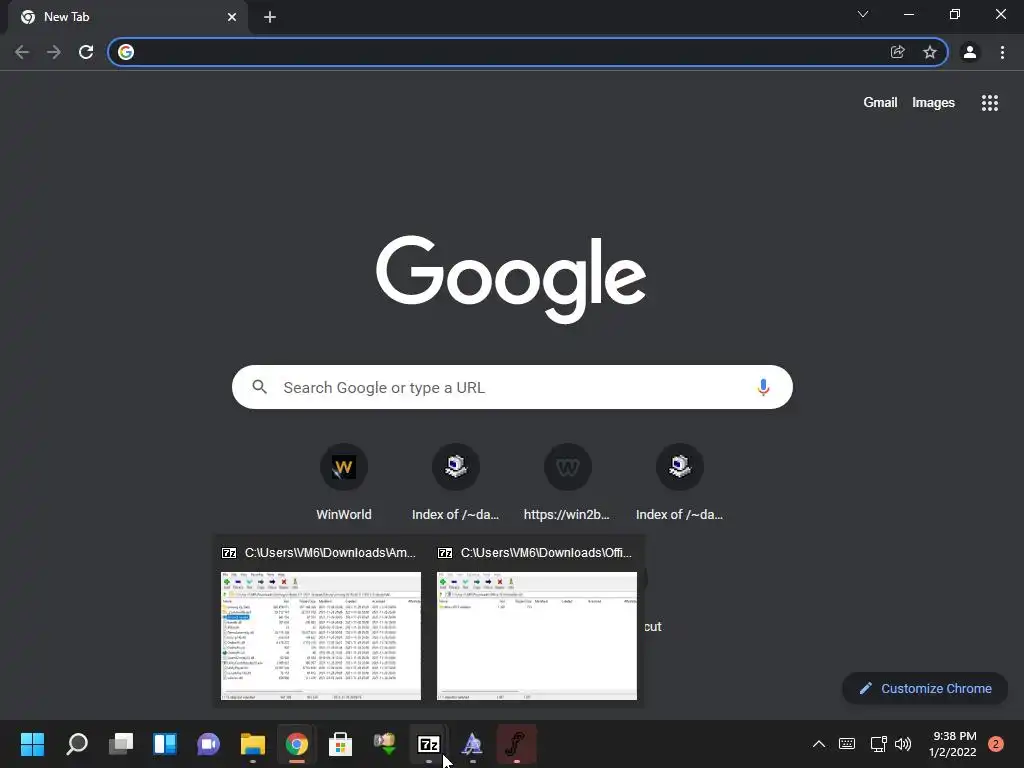Open the Chrome profile avatar
The height and width of the screenshot is (768, 1024).
[970, 52]
